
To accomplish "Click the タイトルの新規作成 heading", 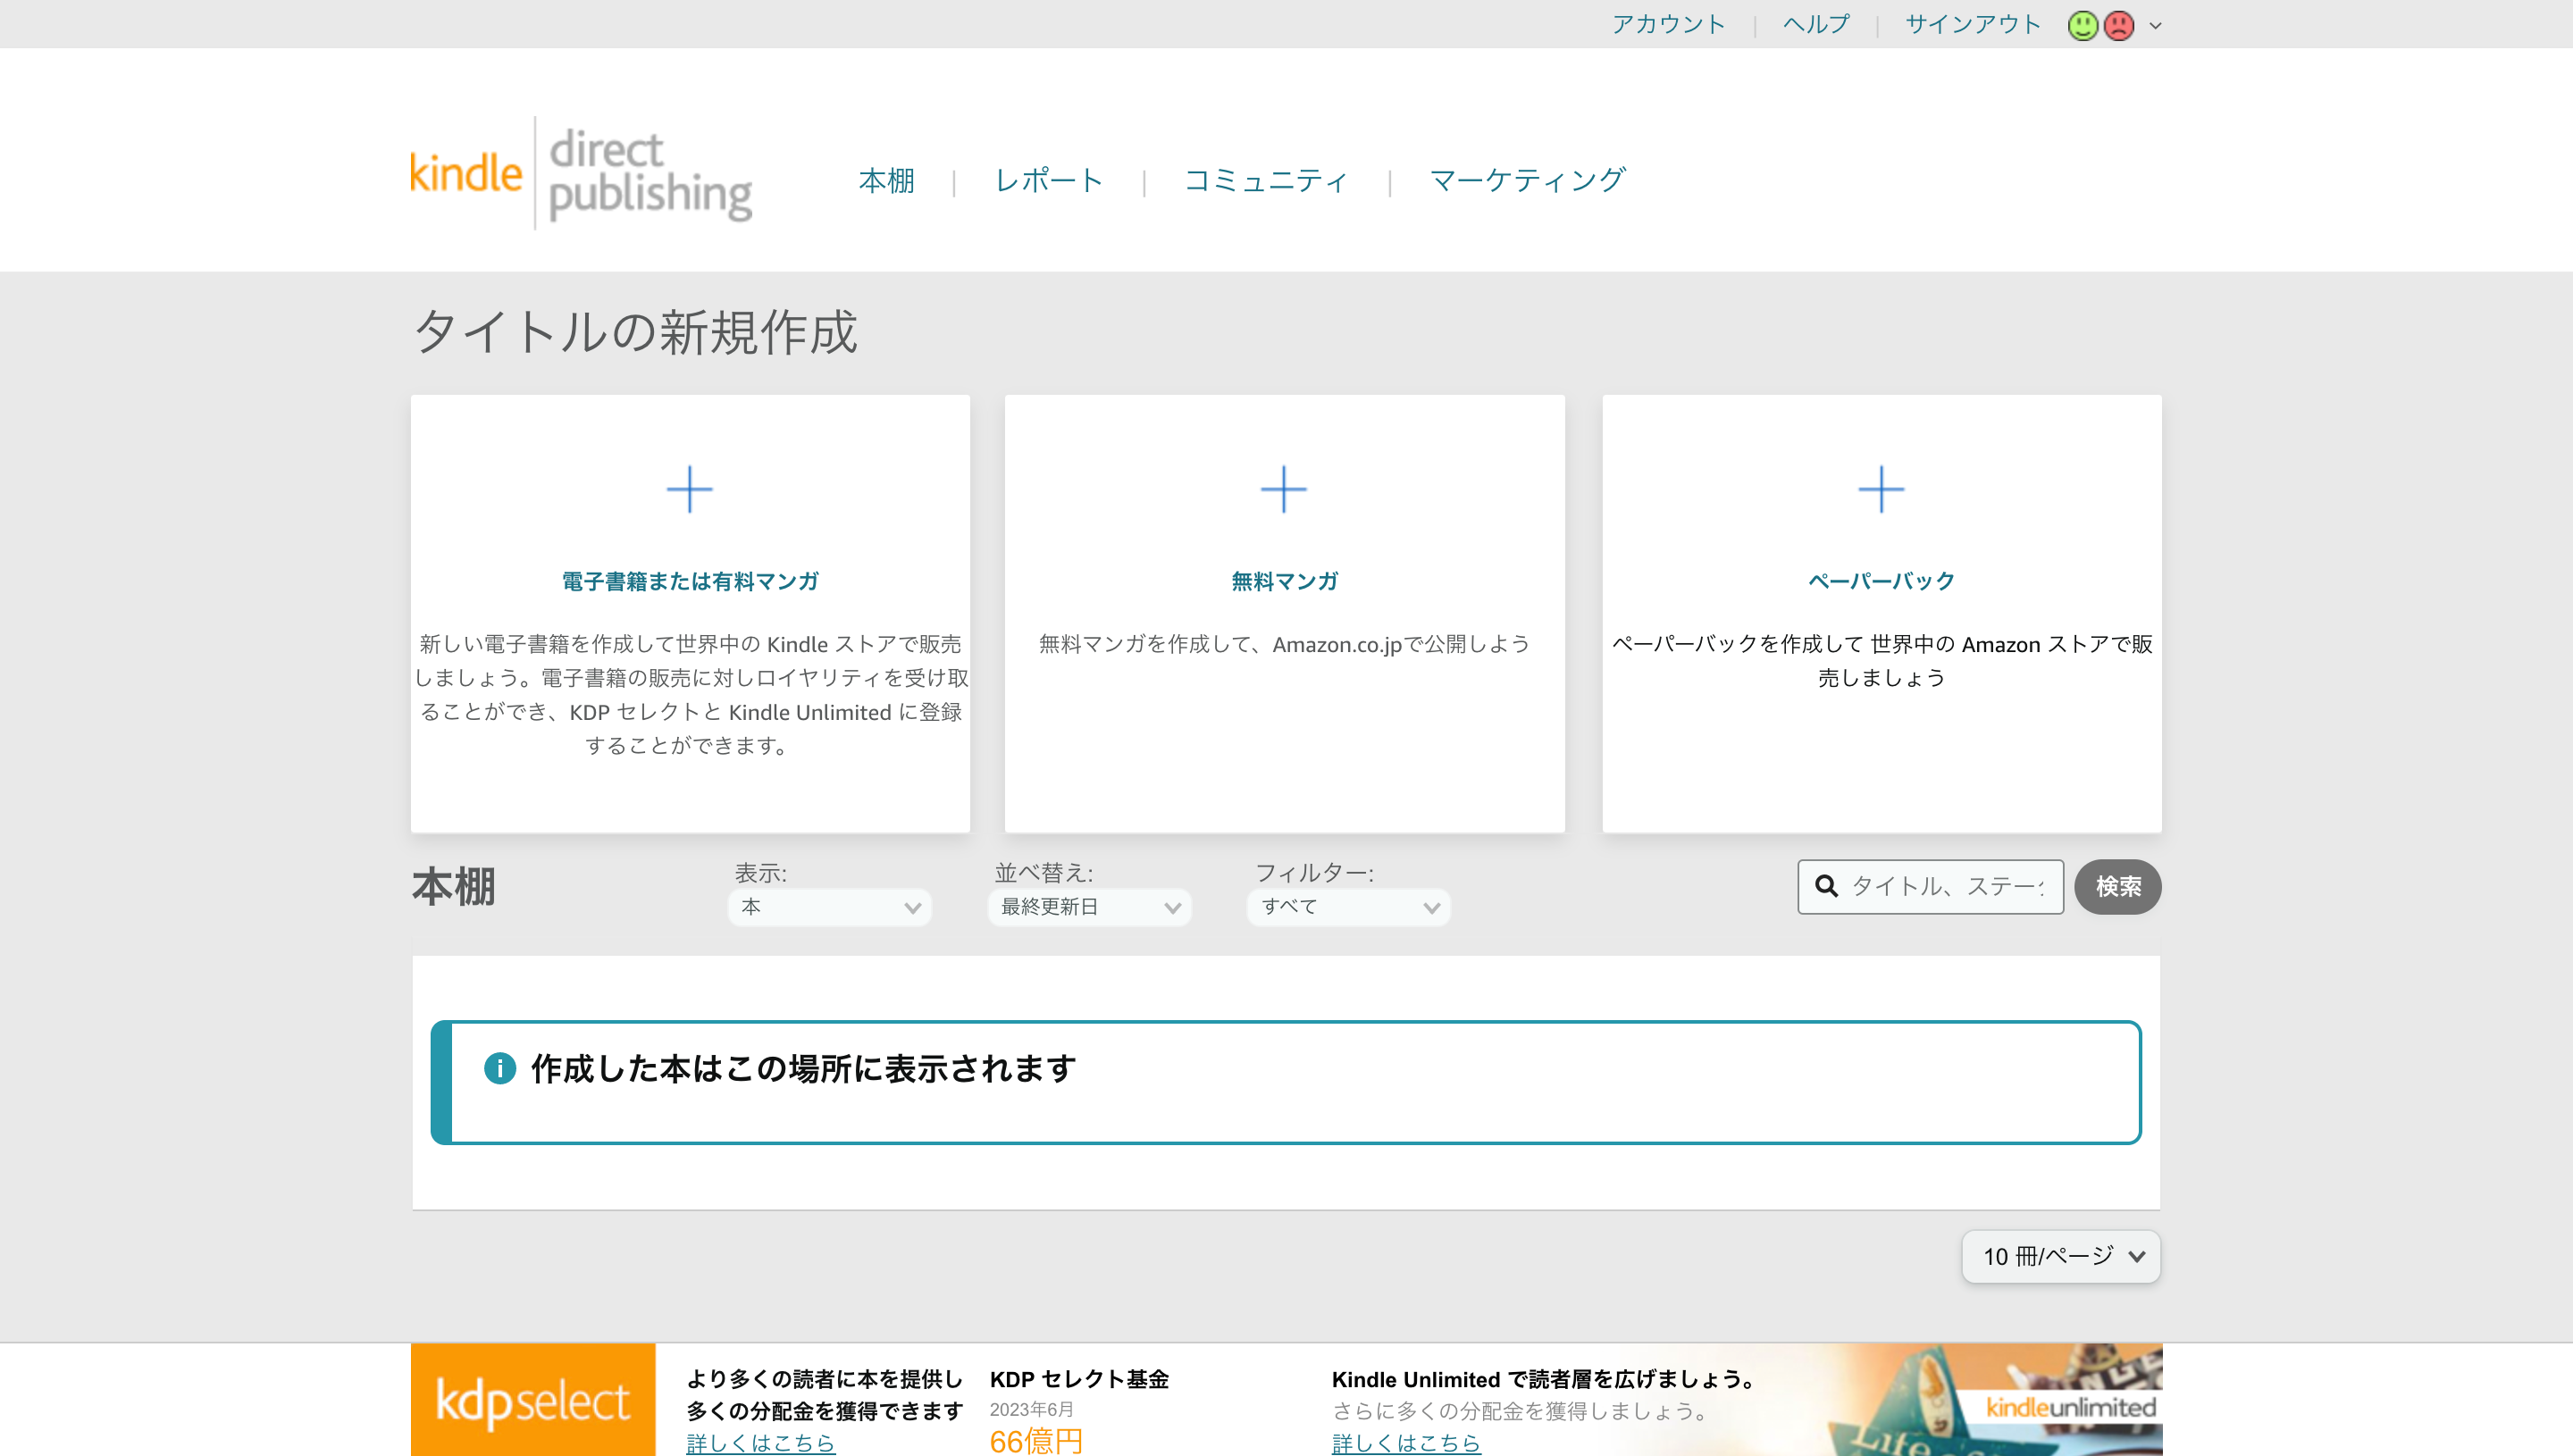I will pyautogui.click(x=635, y=331).
